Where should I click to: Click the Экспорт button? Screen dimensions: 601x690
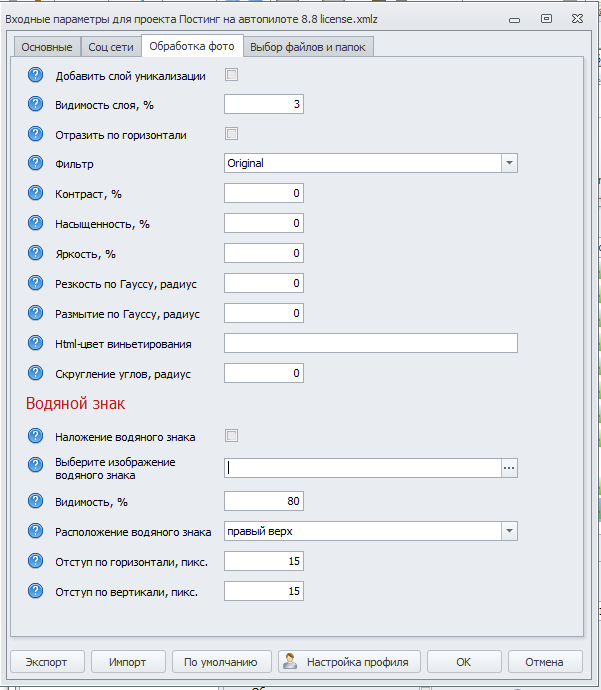point(46,662)
